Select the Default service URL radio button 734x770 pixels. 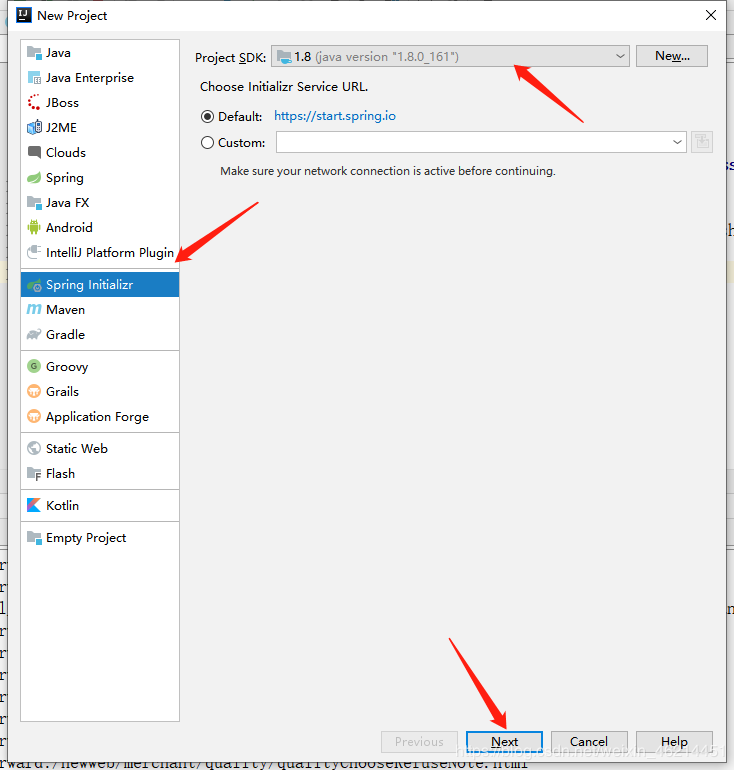click(x=207, y=116)
